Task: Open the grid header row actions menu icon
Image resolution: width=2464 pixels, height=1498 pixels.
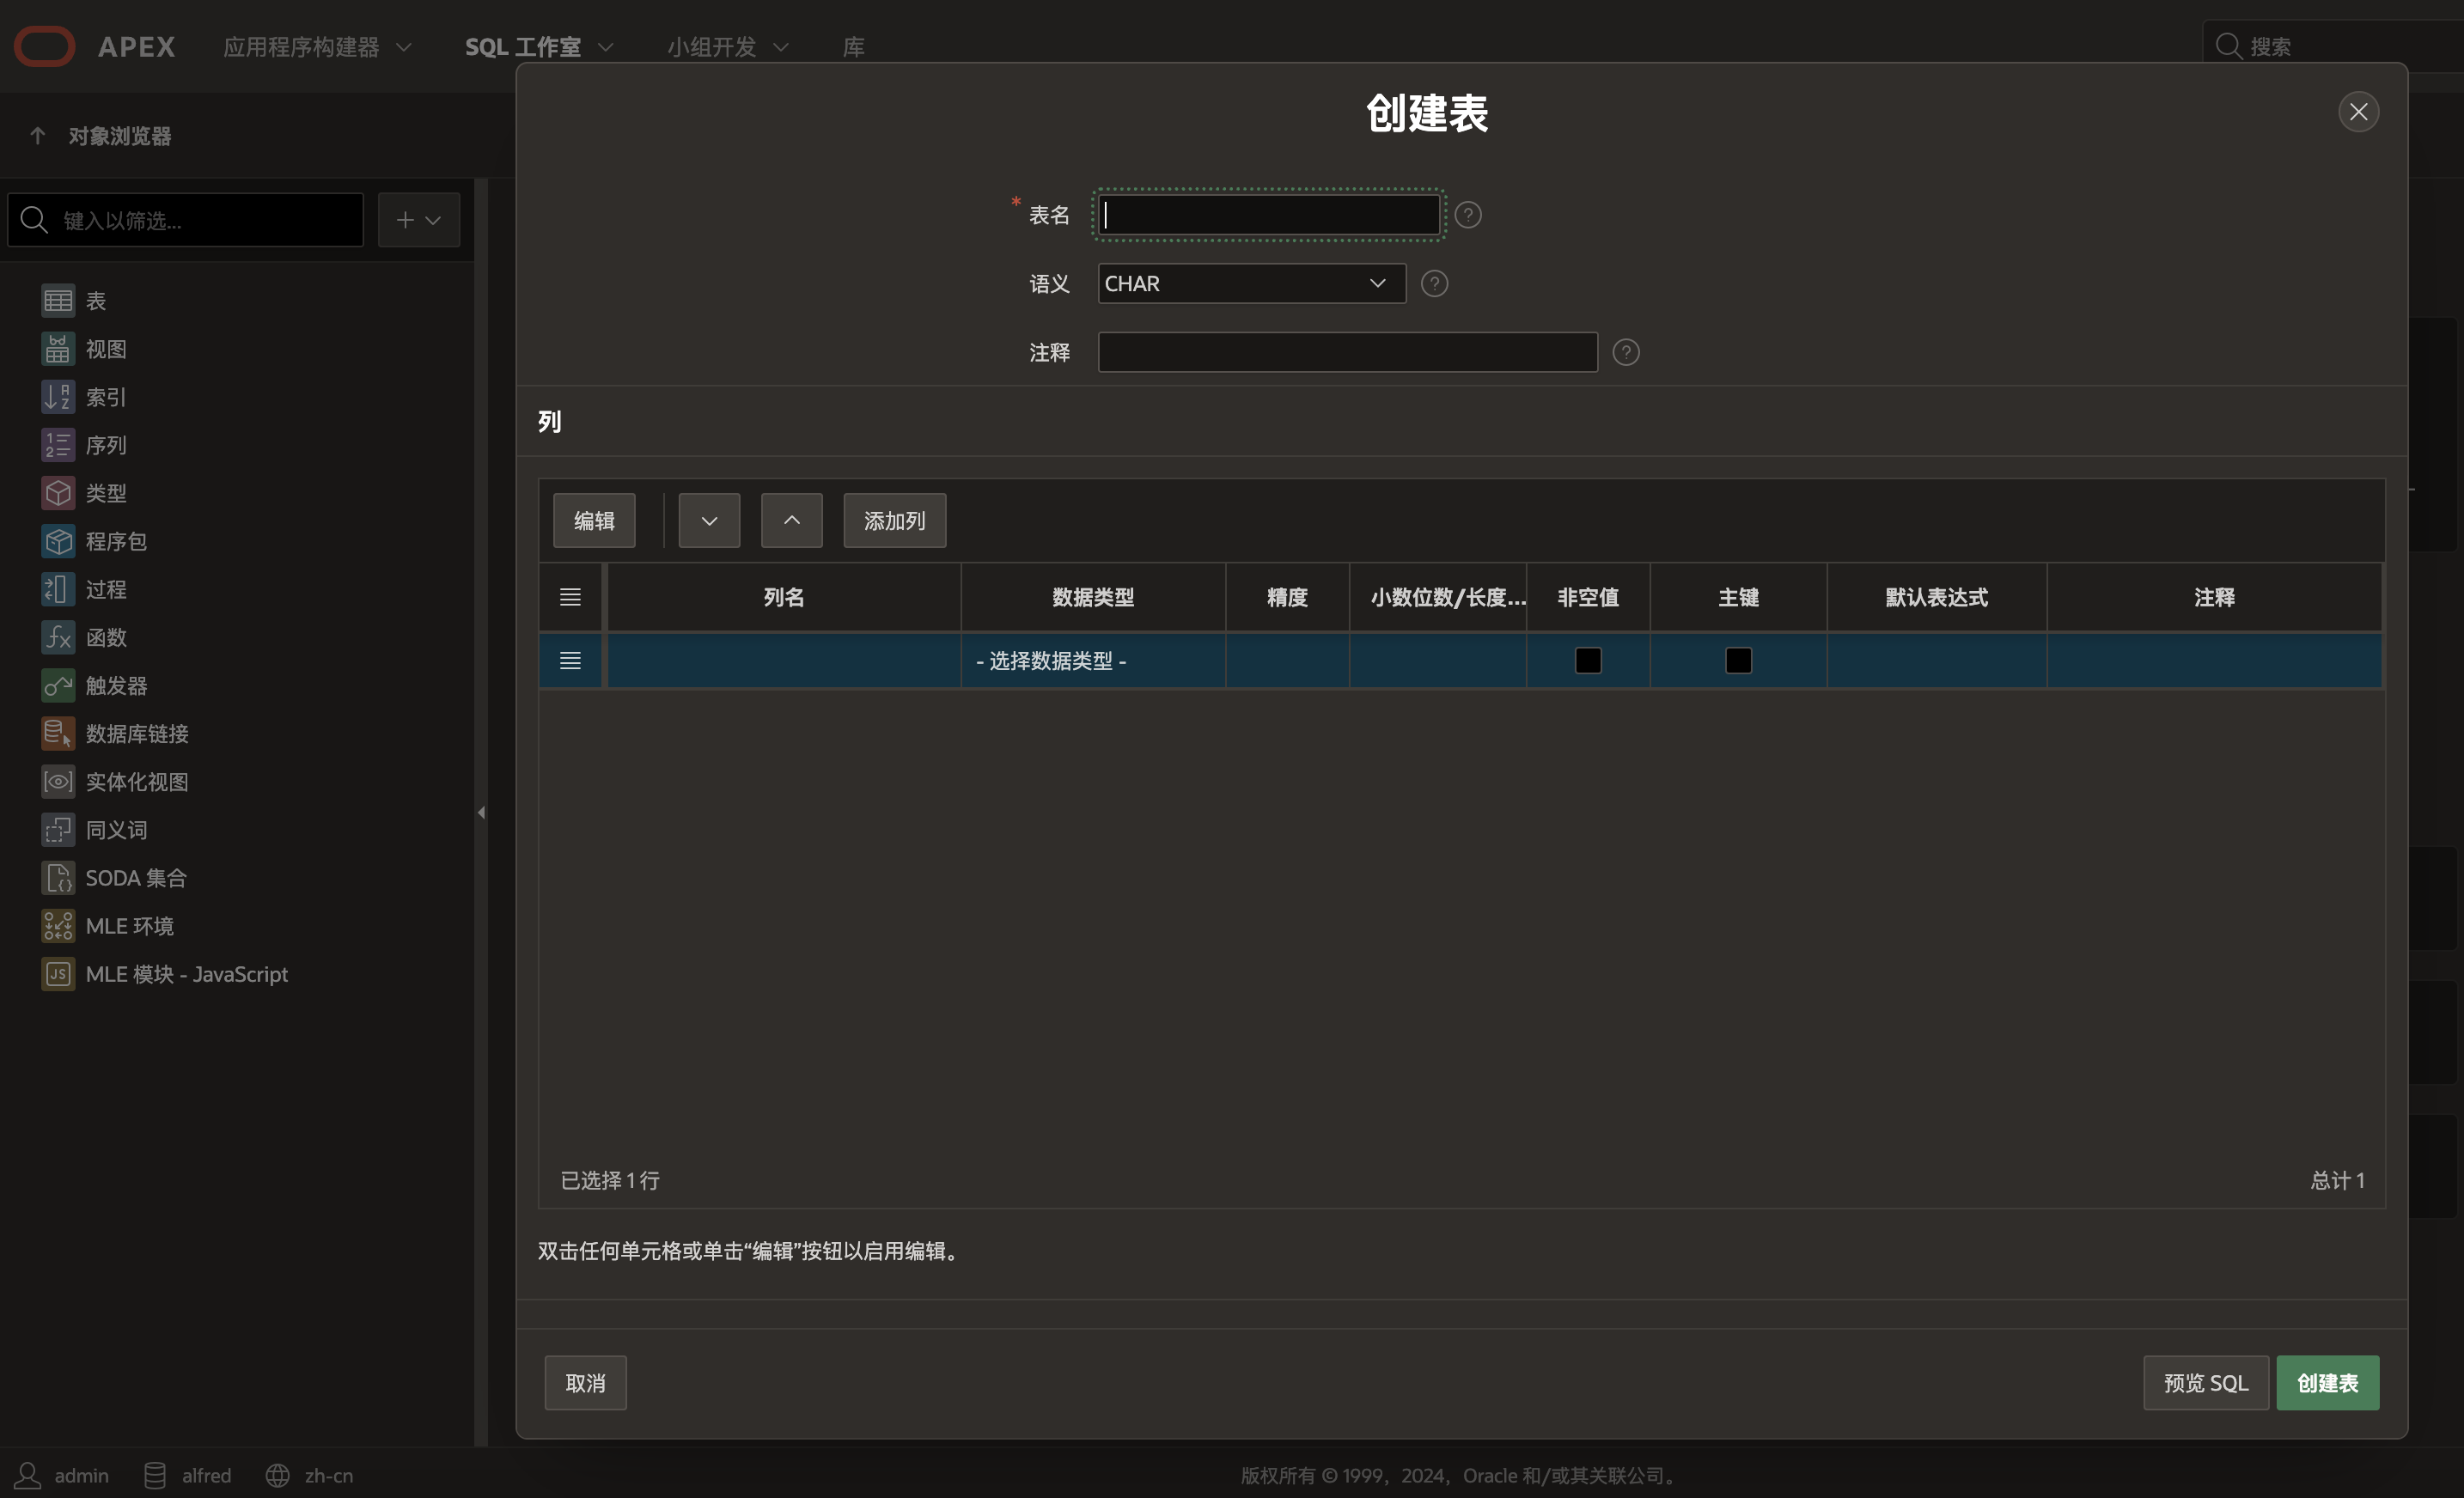Action: click(x=570, y=597)
